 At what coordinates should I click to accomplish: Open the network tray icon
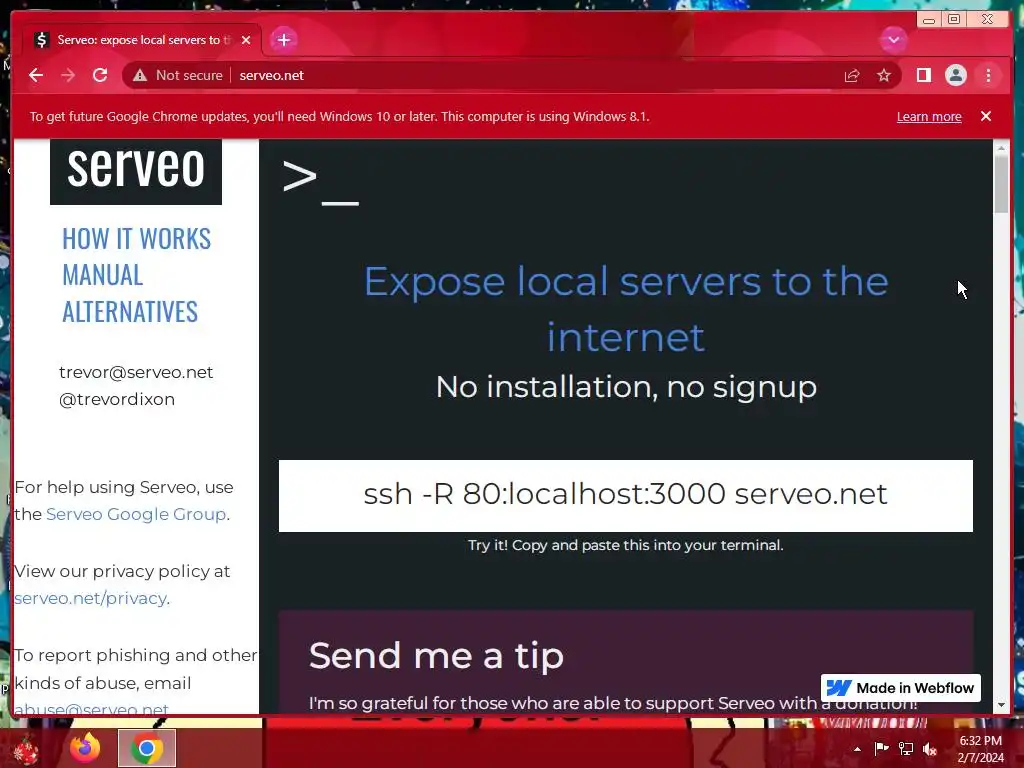[x=906, y=748]
